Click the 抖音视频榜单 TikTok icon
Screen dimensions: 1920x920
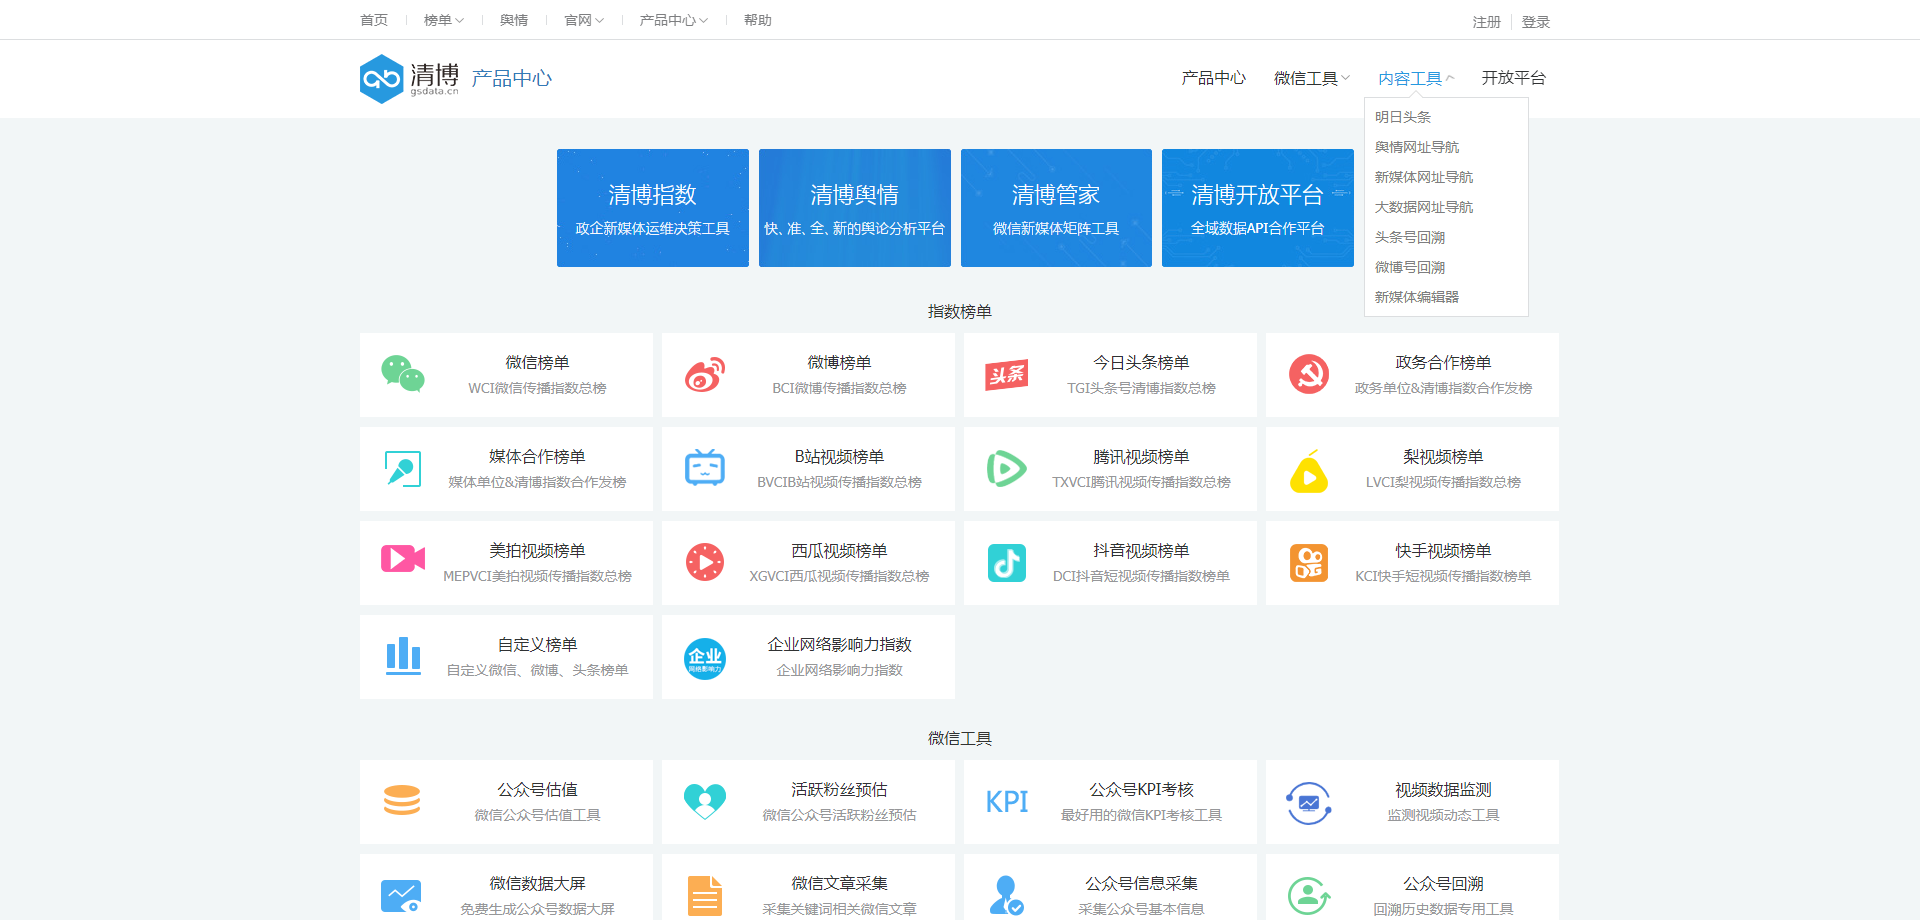[1007, 563]
